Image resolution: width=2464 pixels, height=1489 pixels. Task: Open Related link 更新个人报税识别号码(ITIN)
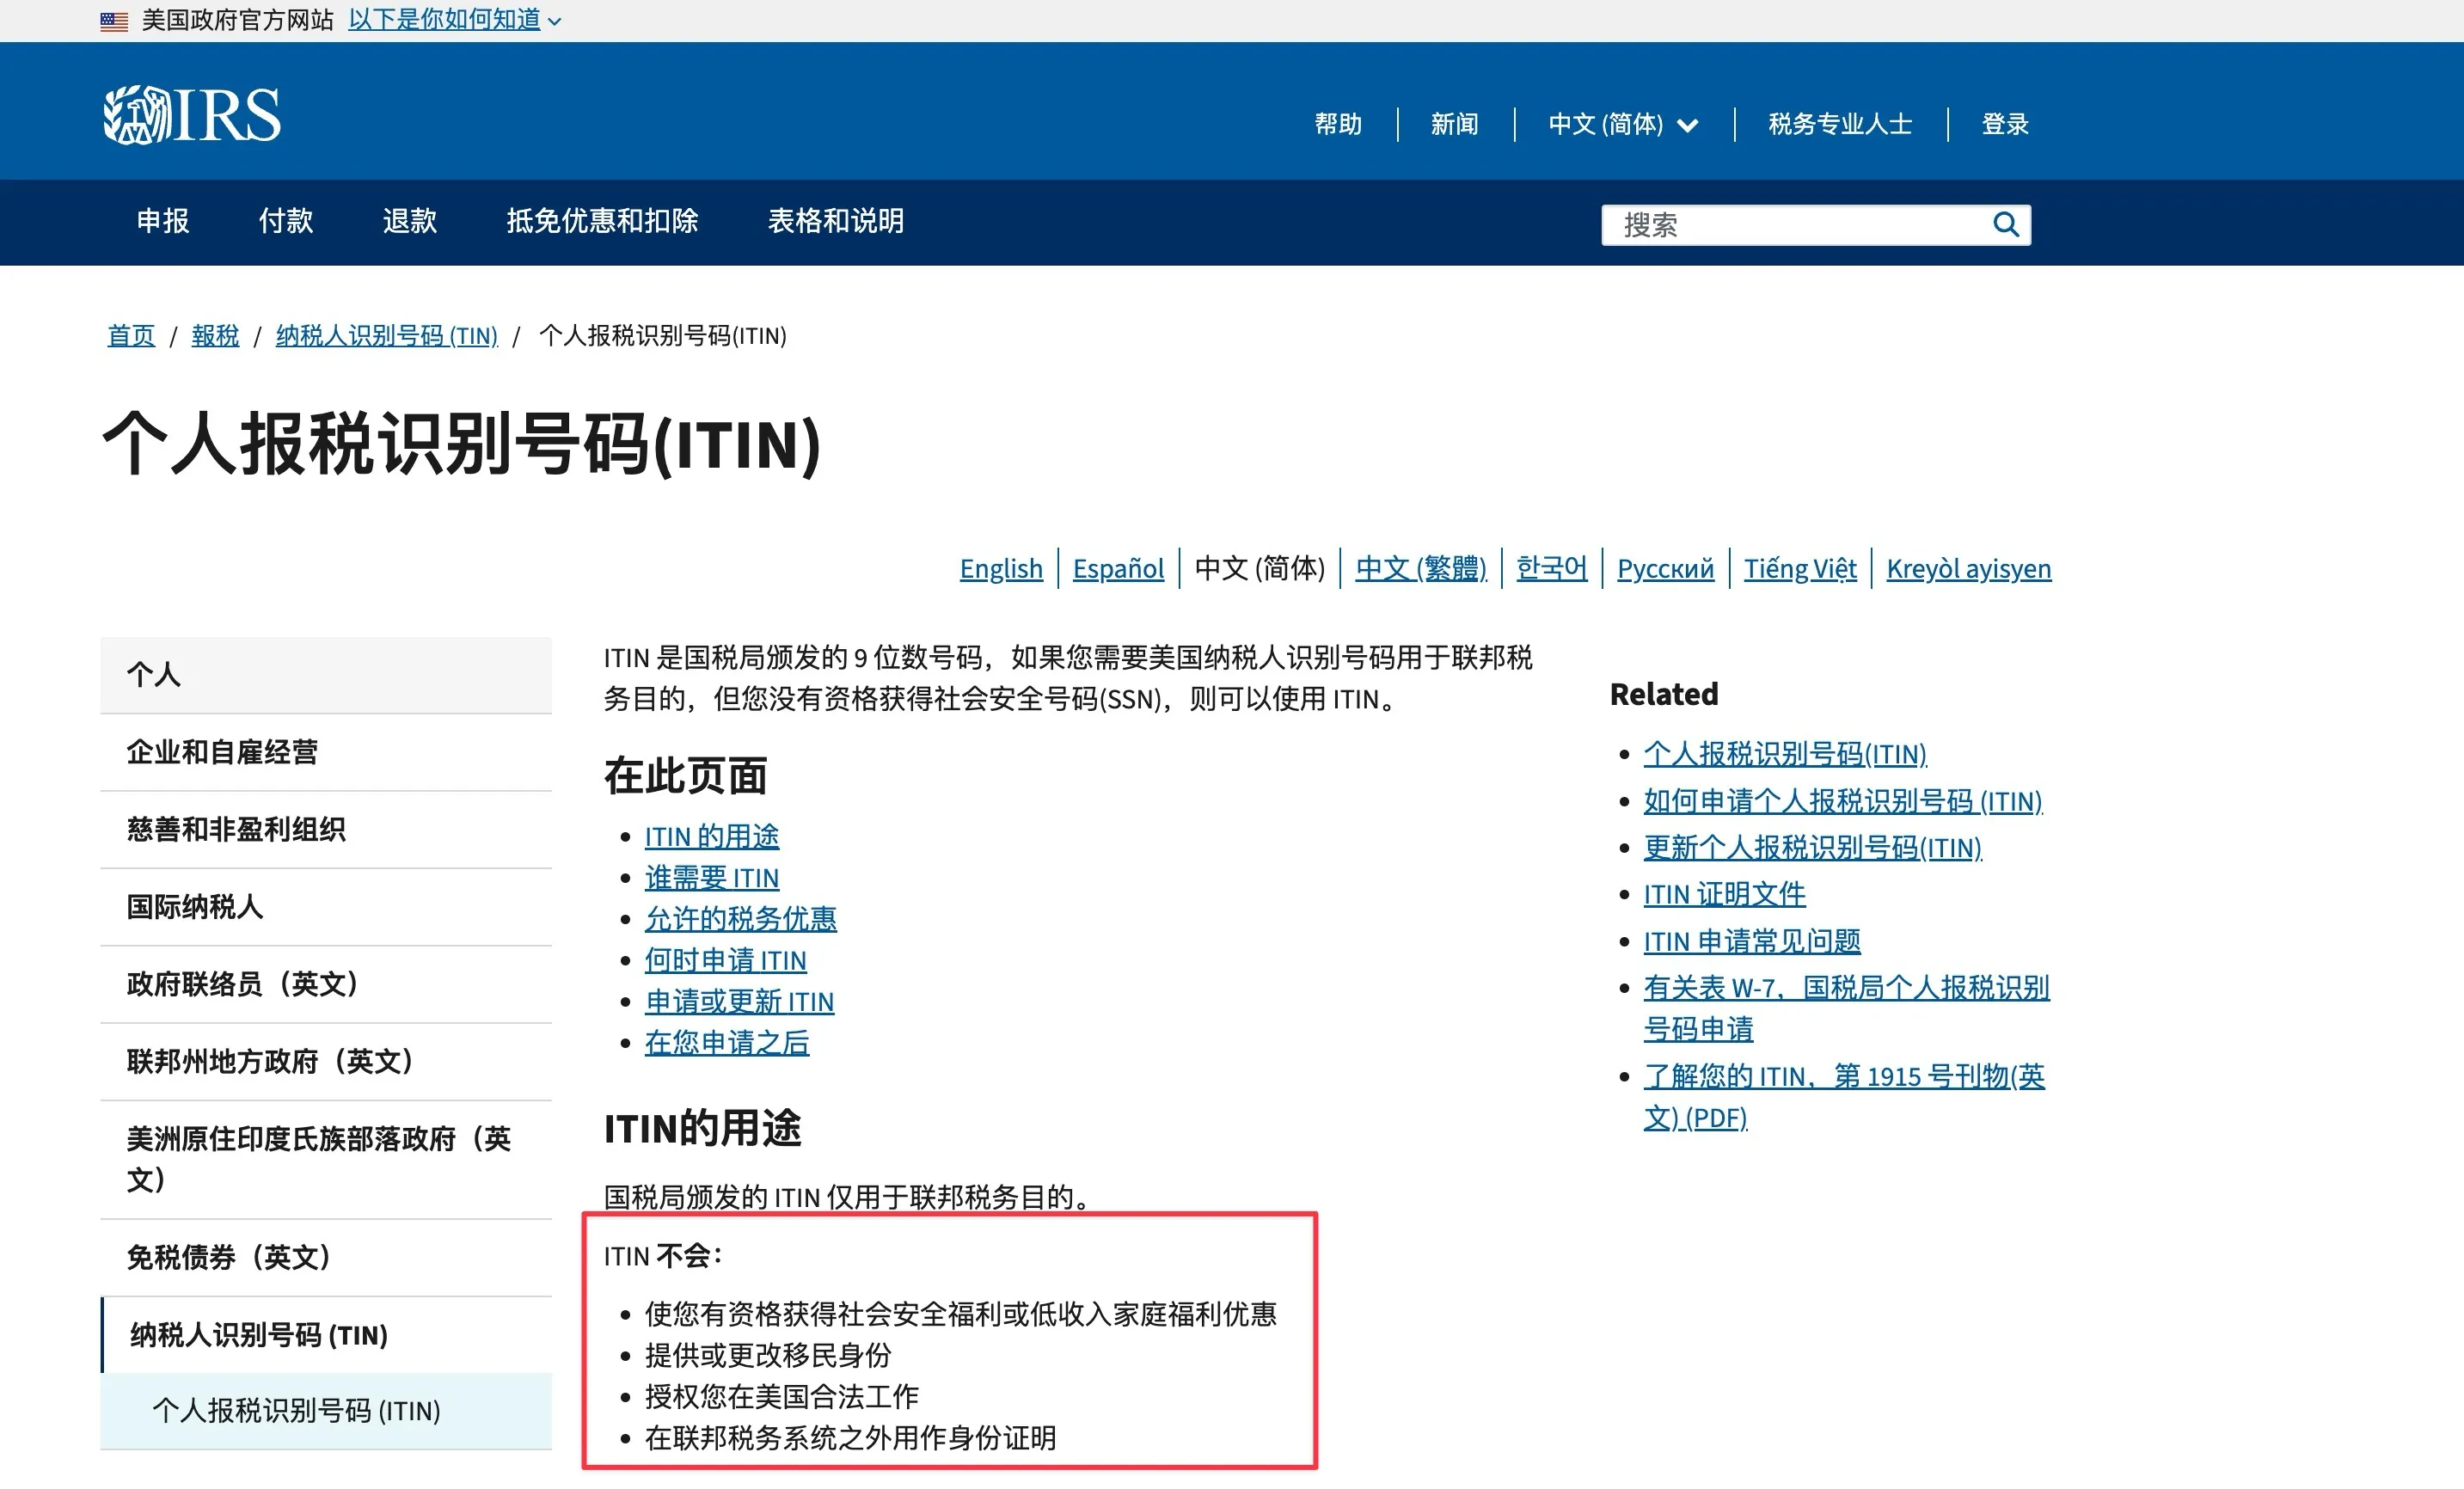click(1813, 848)
